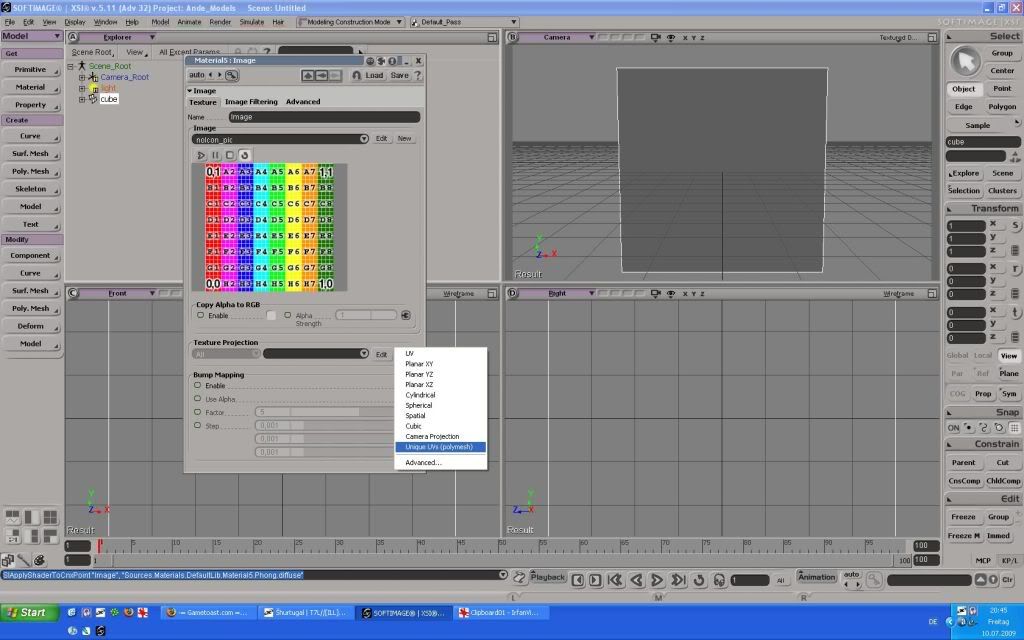1024x640 pixels.
Task: Click the Primitive button in Get panel
Action: [31, 69]
